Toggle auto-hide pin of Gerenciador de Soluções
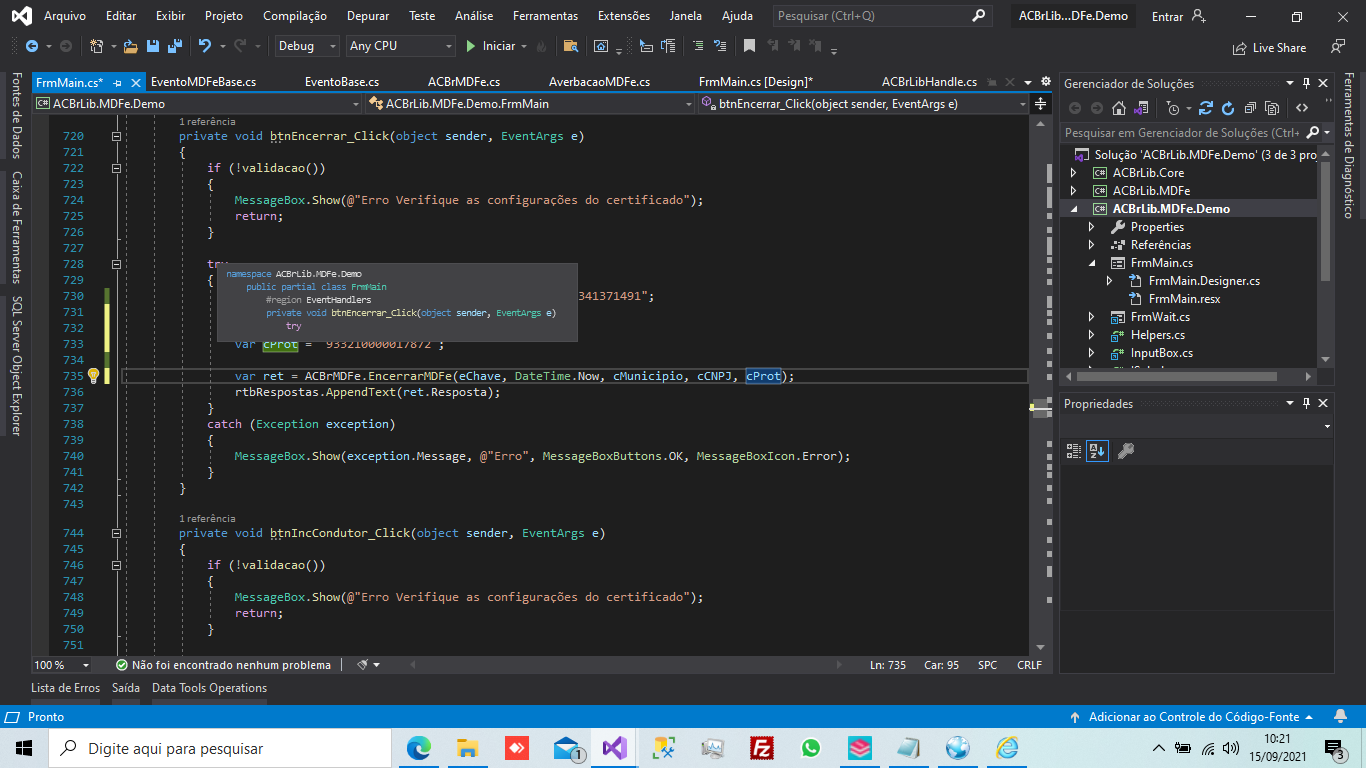Image resolution: width=1366 pixels, height=768 pixels. pos(1306,84)
